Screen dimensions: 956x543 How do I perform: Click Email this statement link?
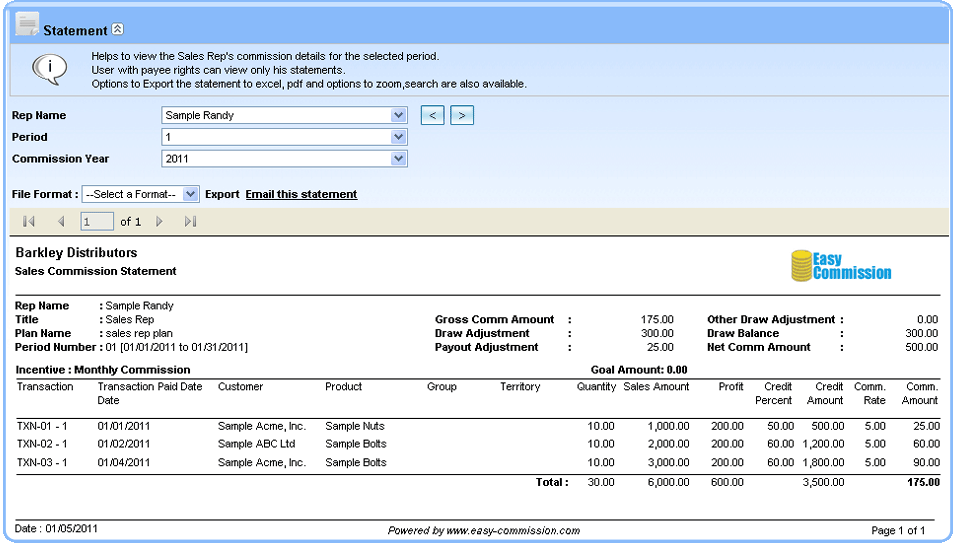[301, 194]
